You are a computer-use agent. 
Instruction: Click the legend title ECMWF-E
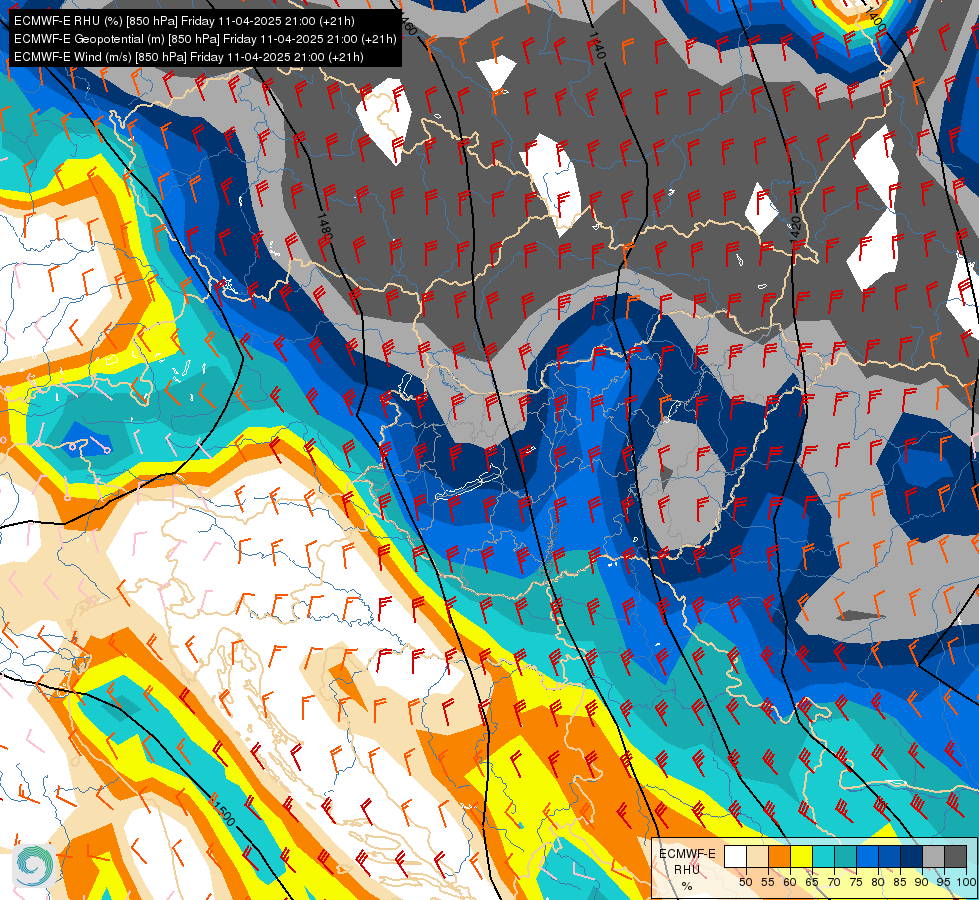point(687,854)
